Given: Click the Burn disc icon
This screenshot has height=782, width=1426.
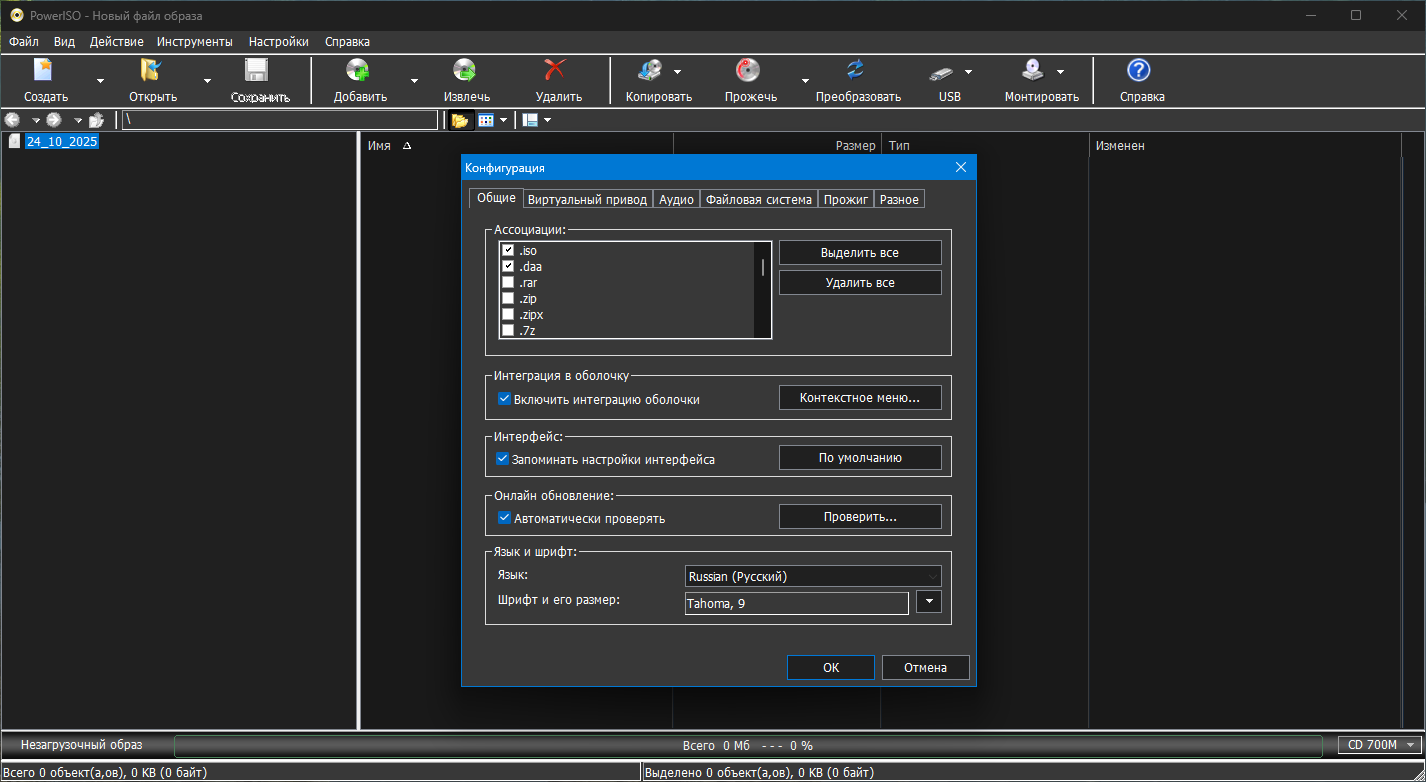Looking at the screenshot, I should pyautogui.click(x=748, y=70).
